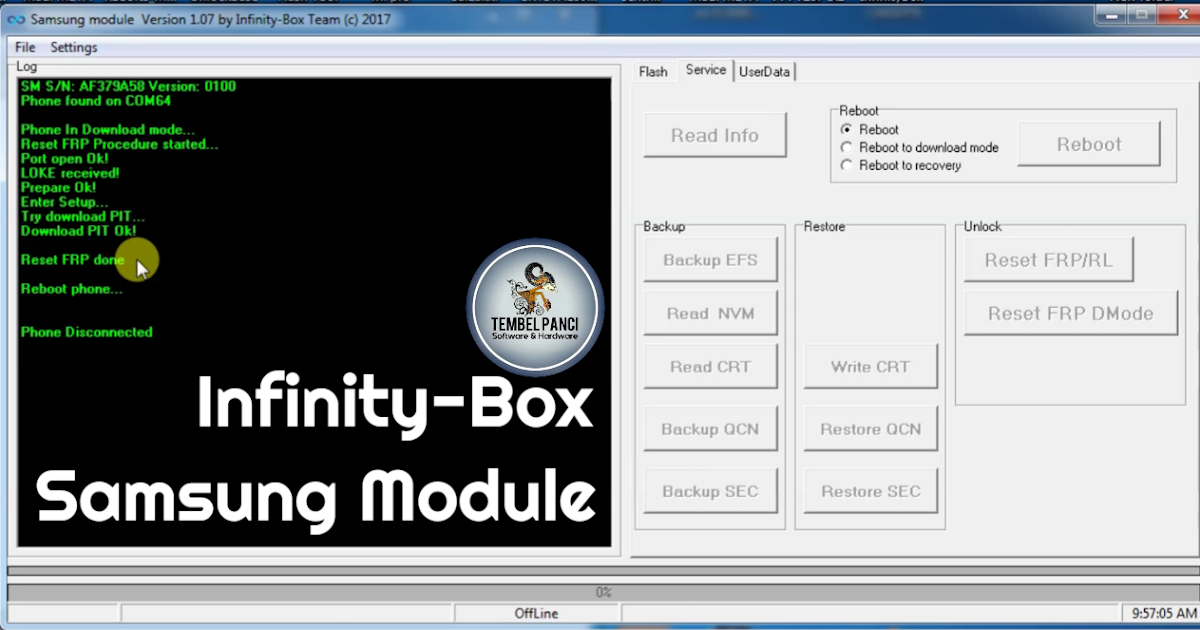
Task: Click the Restore SEC button
Action: tap(871, 491)
